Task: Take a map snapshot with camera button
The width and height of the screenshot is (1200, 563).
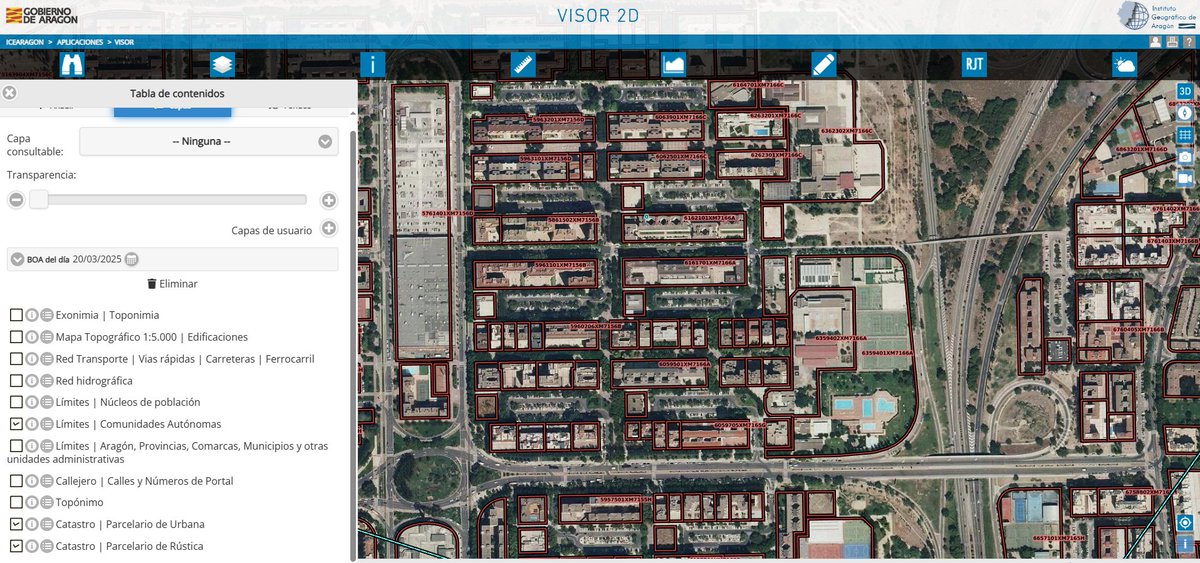Action: 1185,157
